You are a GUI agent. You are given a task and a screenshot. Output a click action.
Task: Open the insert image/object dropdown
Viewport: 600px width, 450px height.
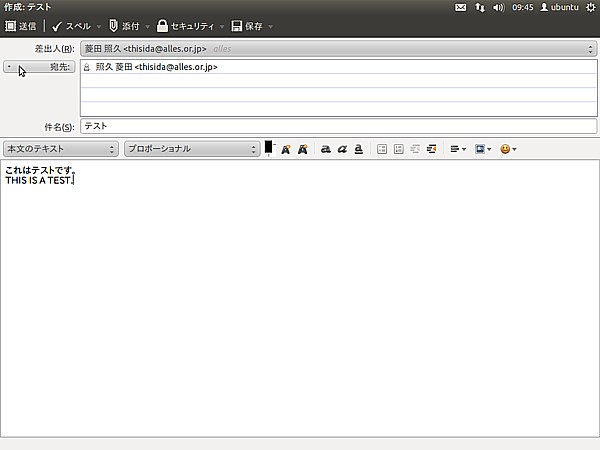click(483, 149)
